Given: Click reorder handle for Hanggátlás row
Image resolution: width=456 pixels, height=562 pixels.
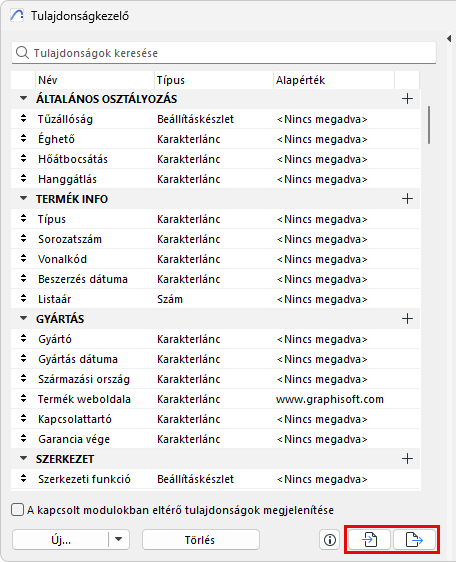Looking at the screenshot, I should click(x=23, y=179).
